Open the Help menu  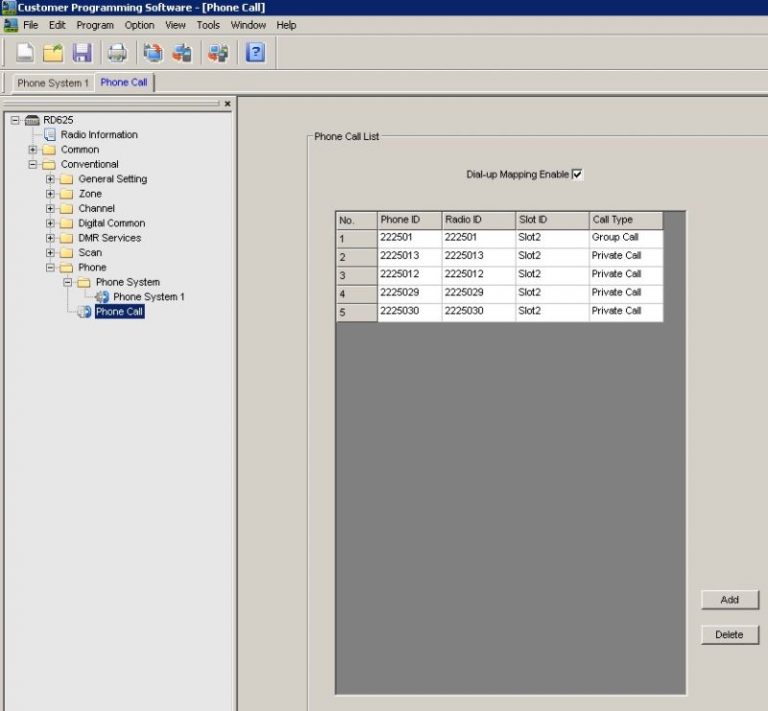[x=286, y=25]
